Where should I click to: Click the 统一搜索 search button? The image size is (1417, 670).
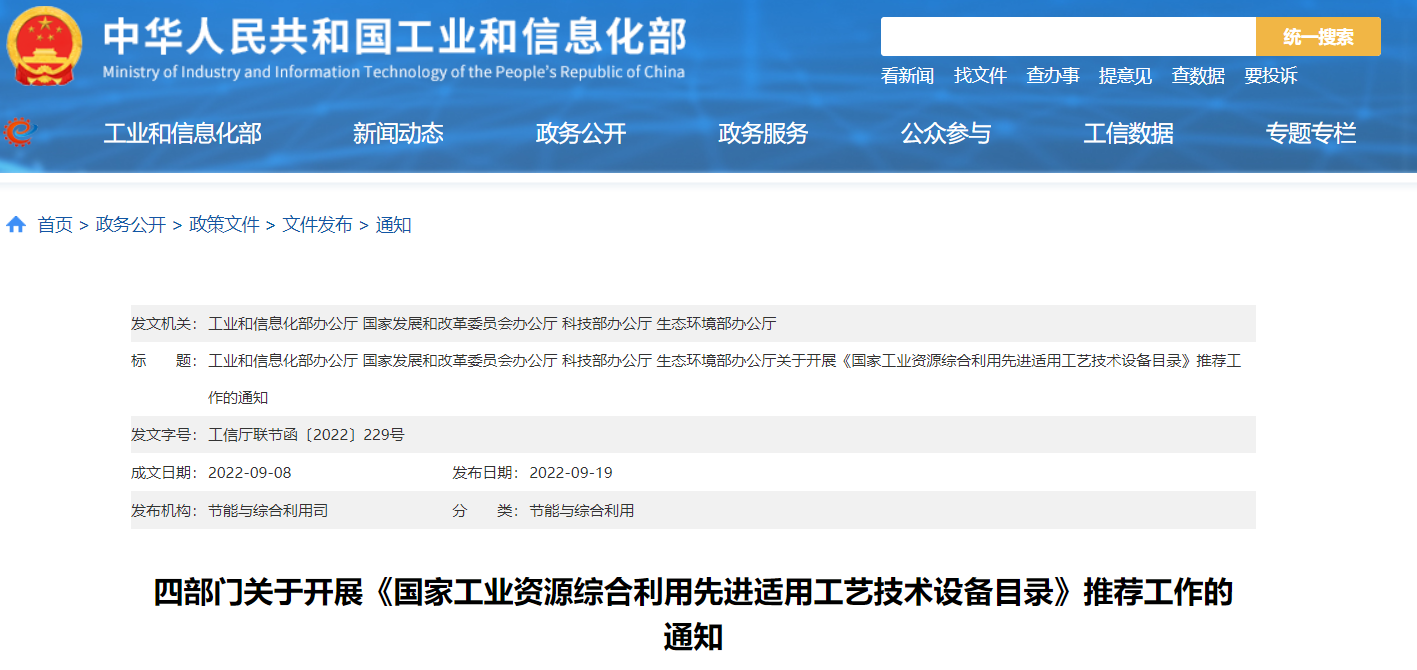tap(1318, 37)
